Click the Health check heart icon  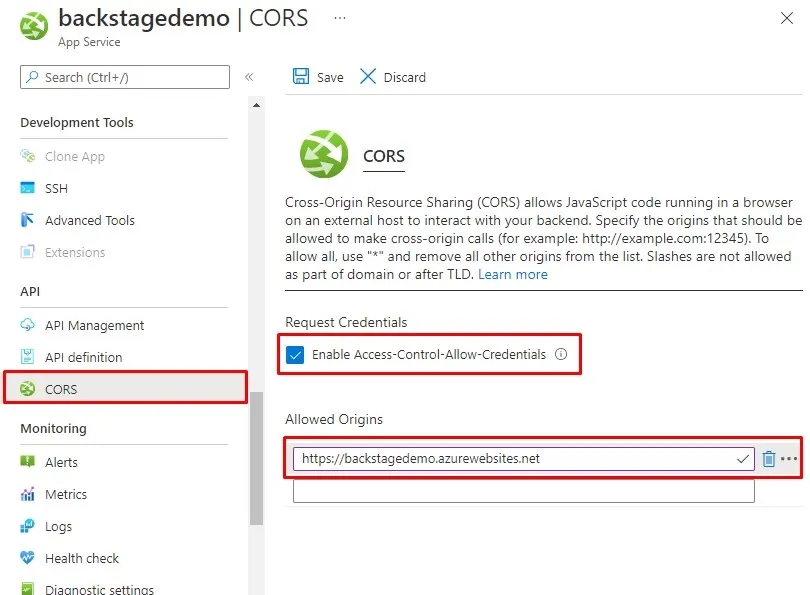27,558
